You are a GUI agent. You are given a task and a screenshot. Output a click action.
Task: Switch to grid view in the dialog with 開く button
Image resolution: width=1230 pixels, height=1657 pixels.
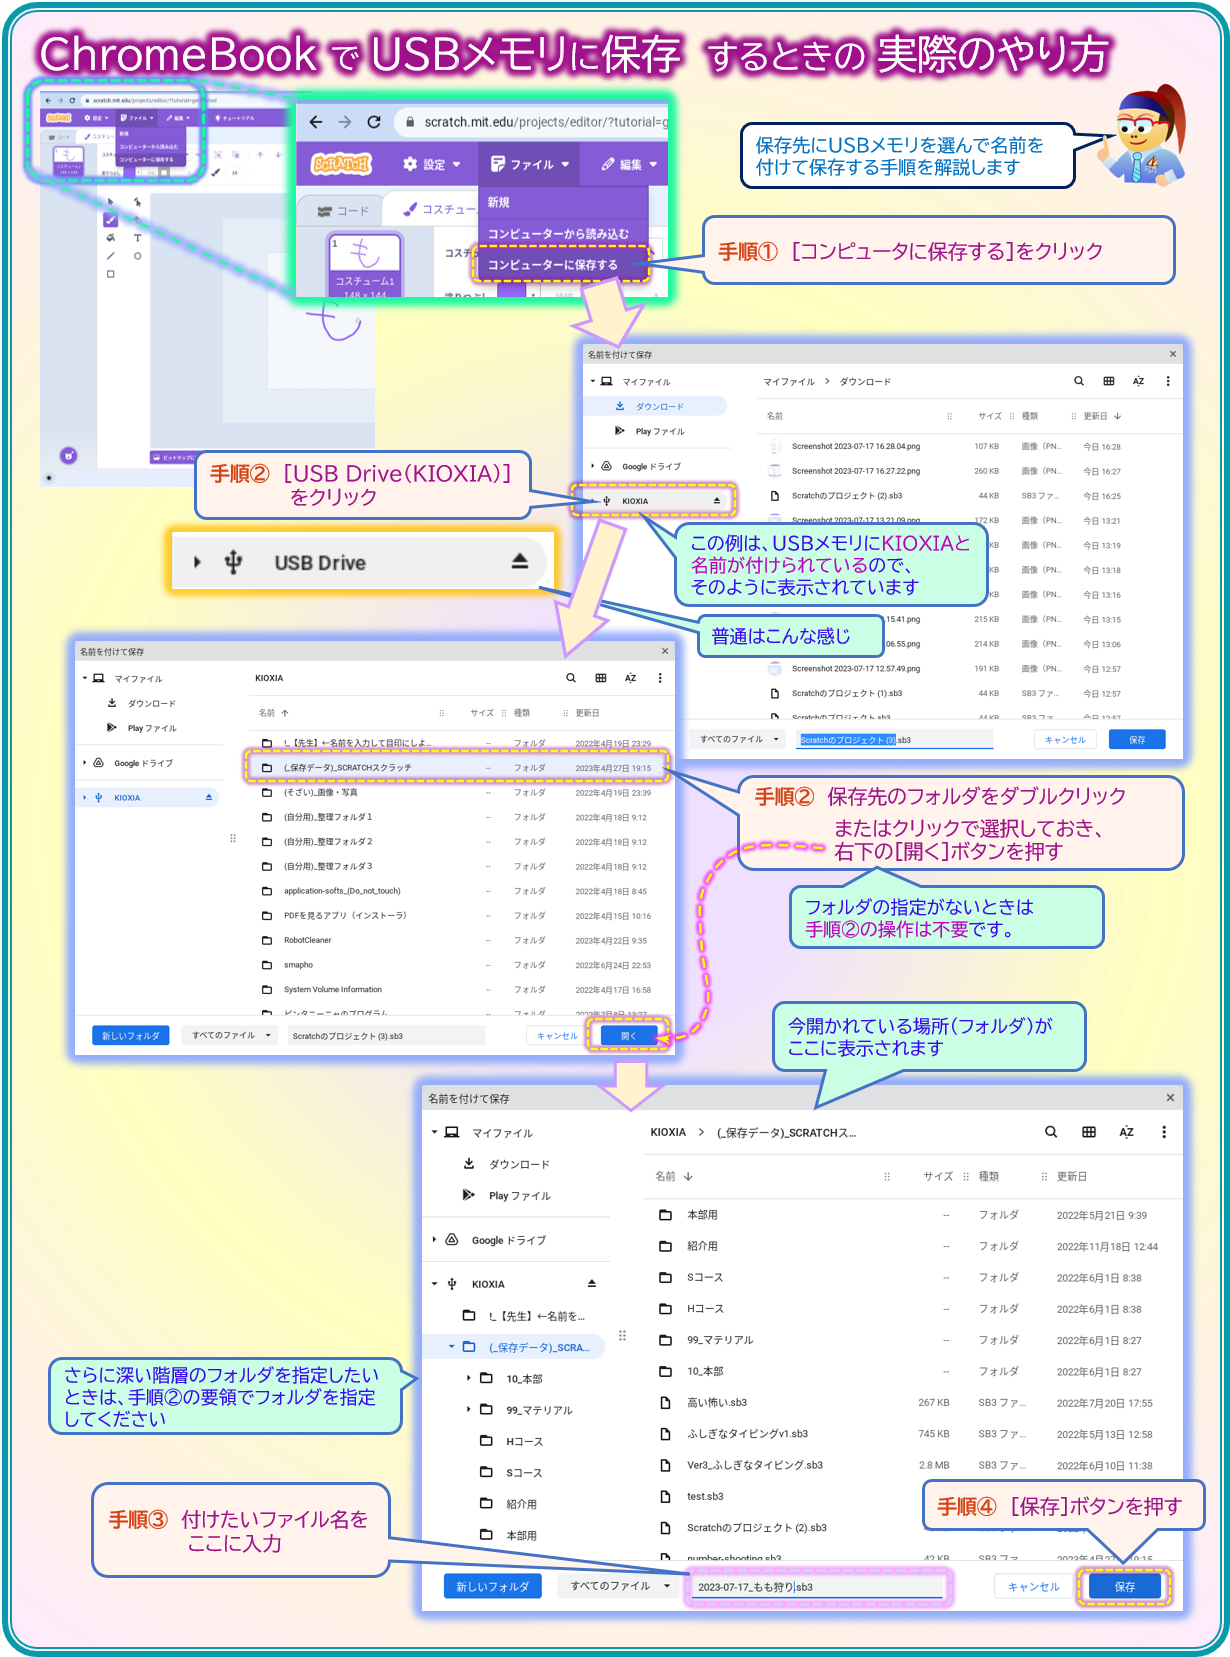pyautogui.click(x=601, y=678)
